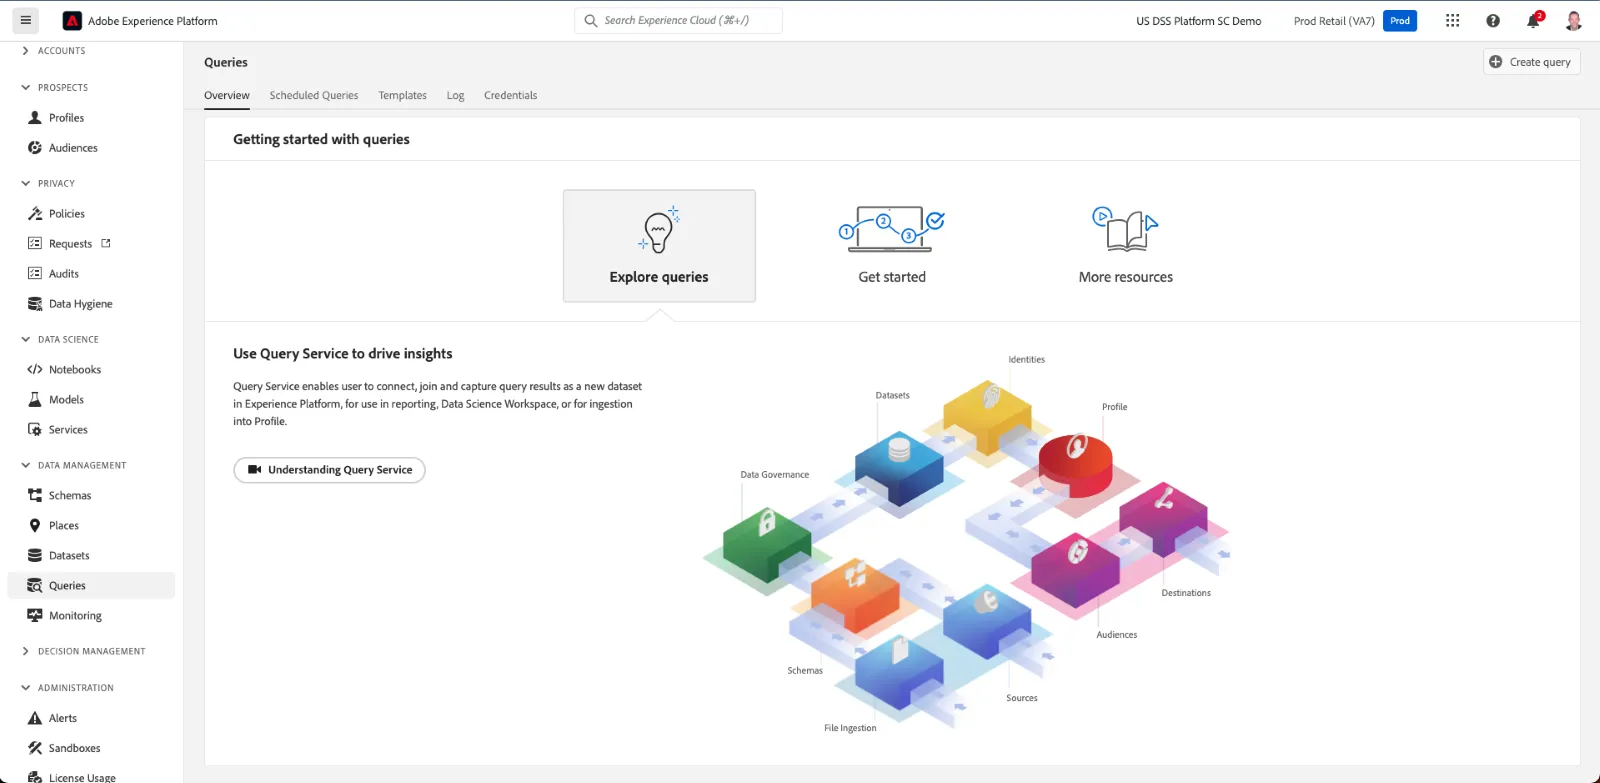
Task: Select the Overview tab
Action: tap(227, 96)
